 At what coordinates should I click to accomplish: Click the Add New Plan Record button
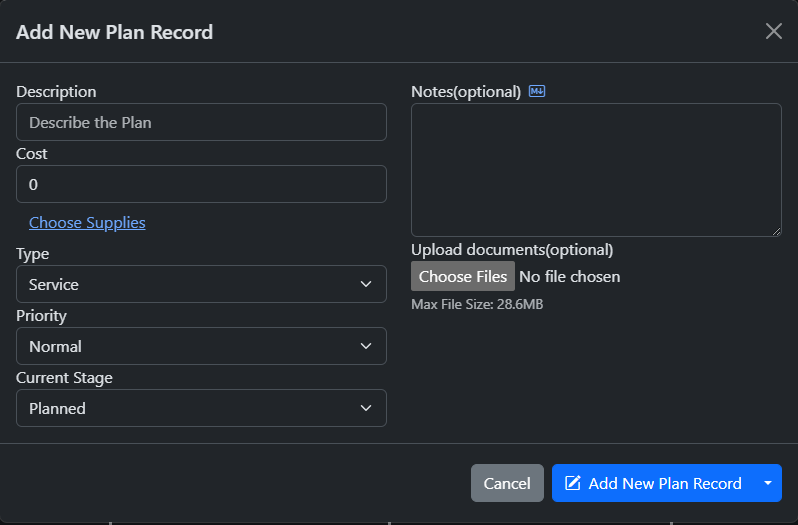654,483
